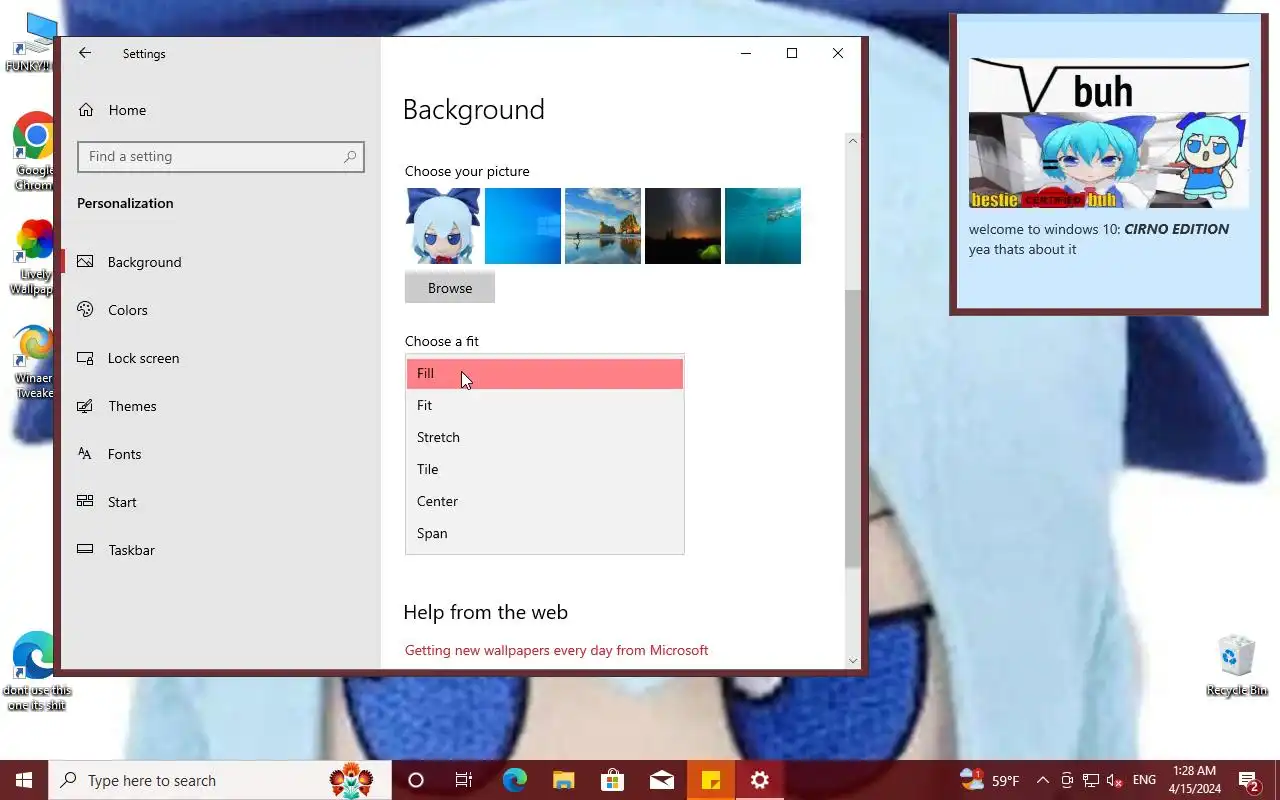Choose Center in fit dropdown
Viewport: 1280px width, 800px height.
point(545,501)
